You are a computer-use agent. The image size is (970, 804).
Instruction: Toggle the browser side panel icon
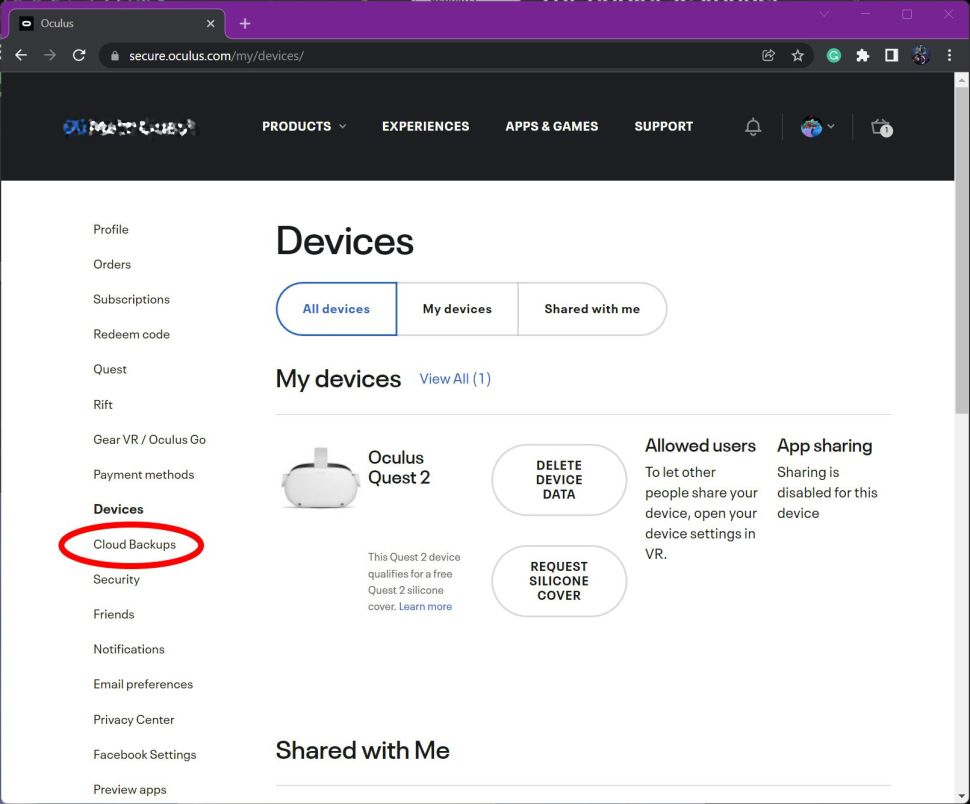[891, 56]
